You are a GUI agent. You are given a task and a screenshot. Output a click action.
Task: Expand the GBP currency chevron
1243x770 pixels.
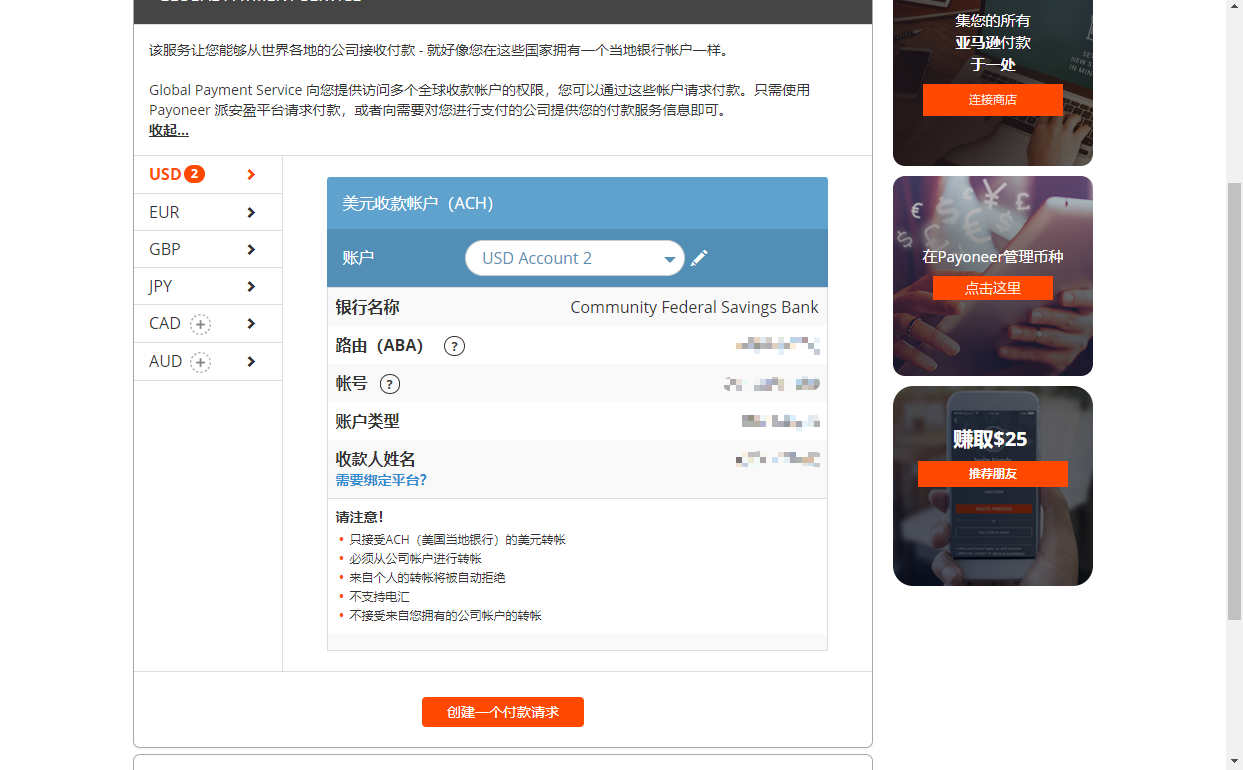tap(251, 249)
